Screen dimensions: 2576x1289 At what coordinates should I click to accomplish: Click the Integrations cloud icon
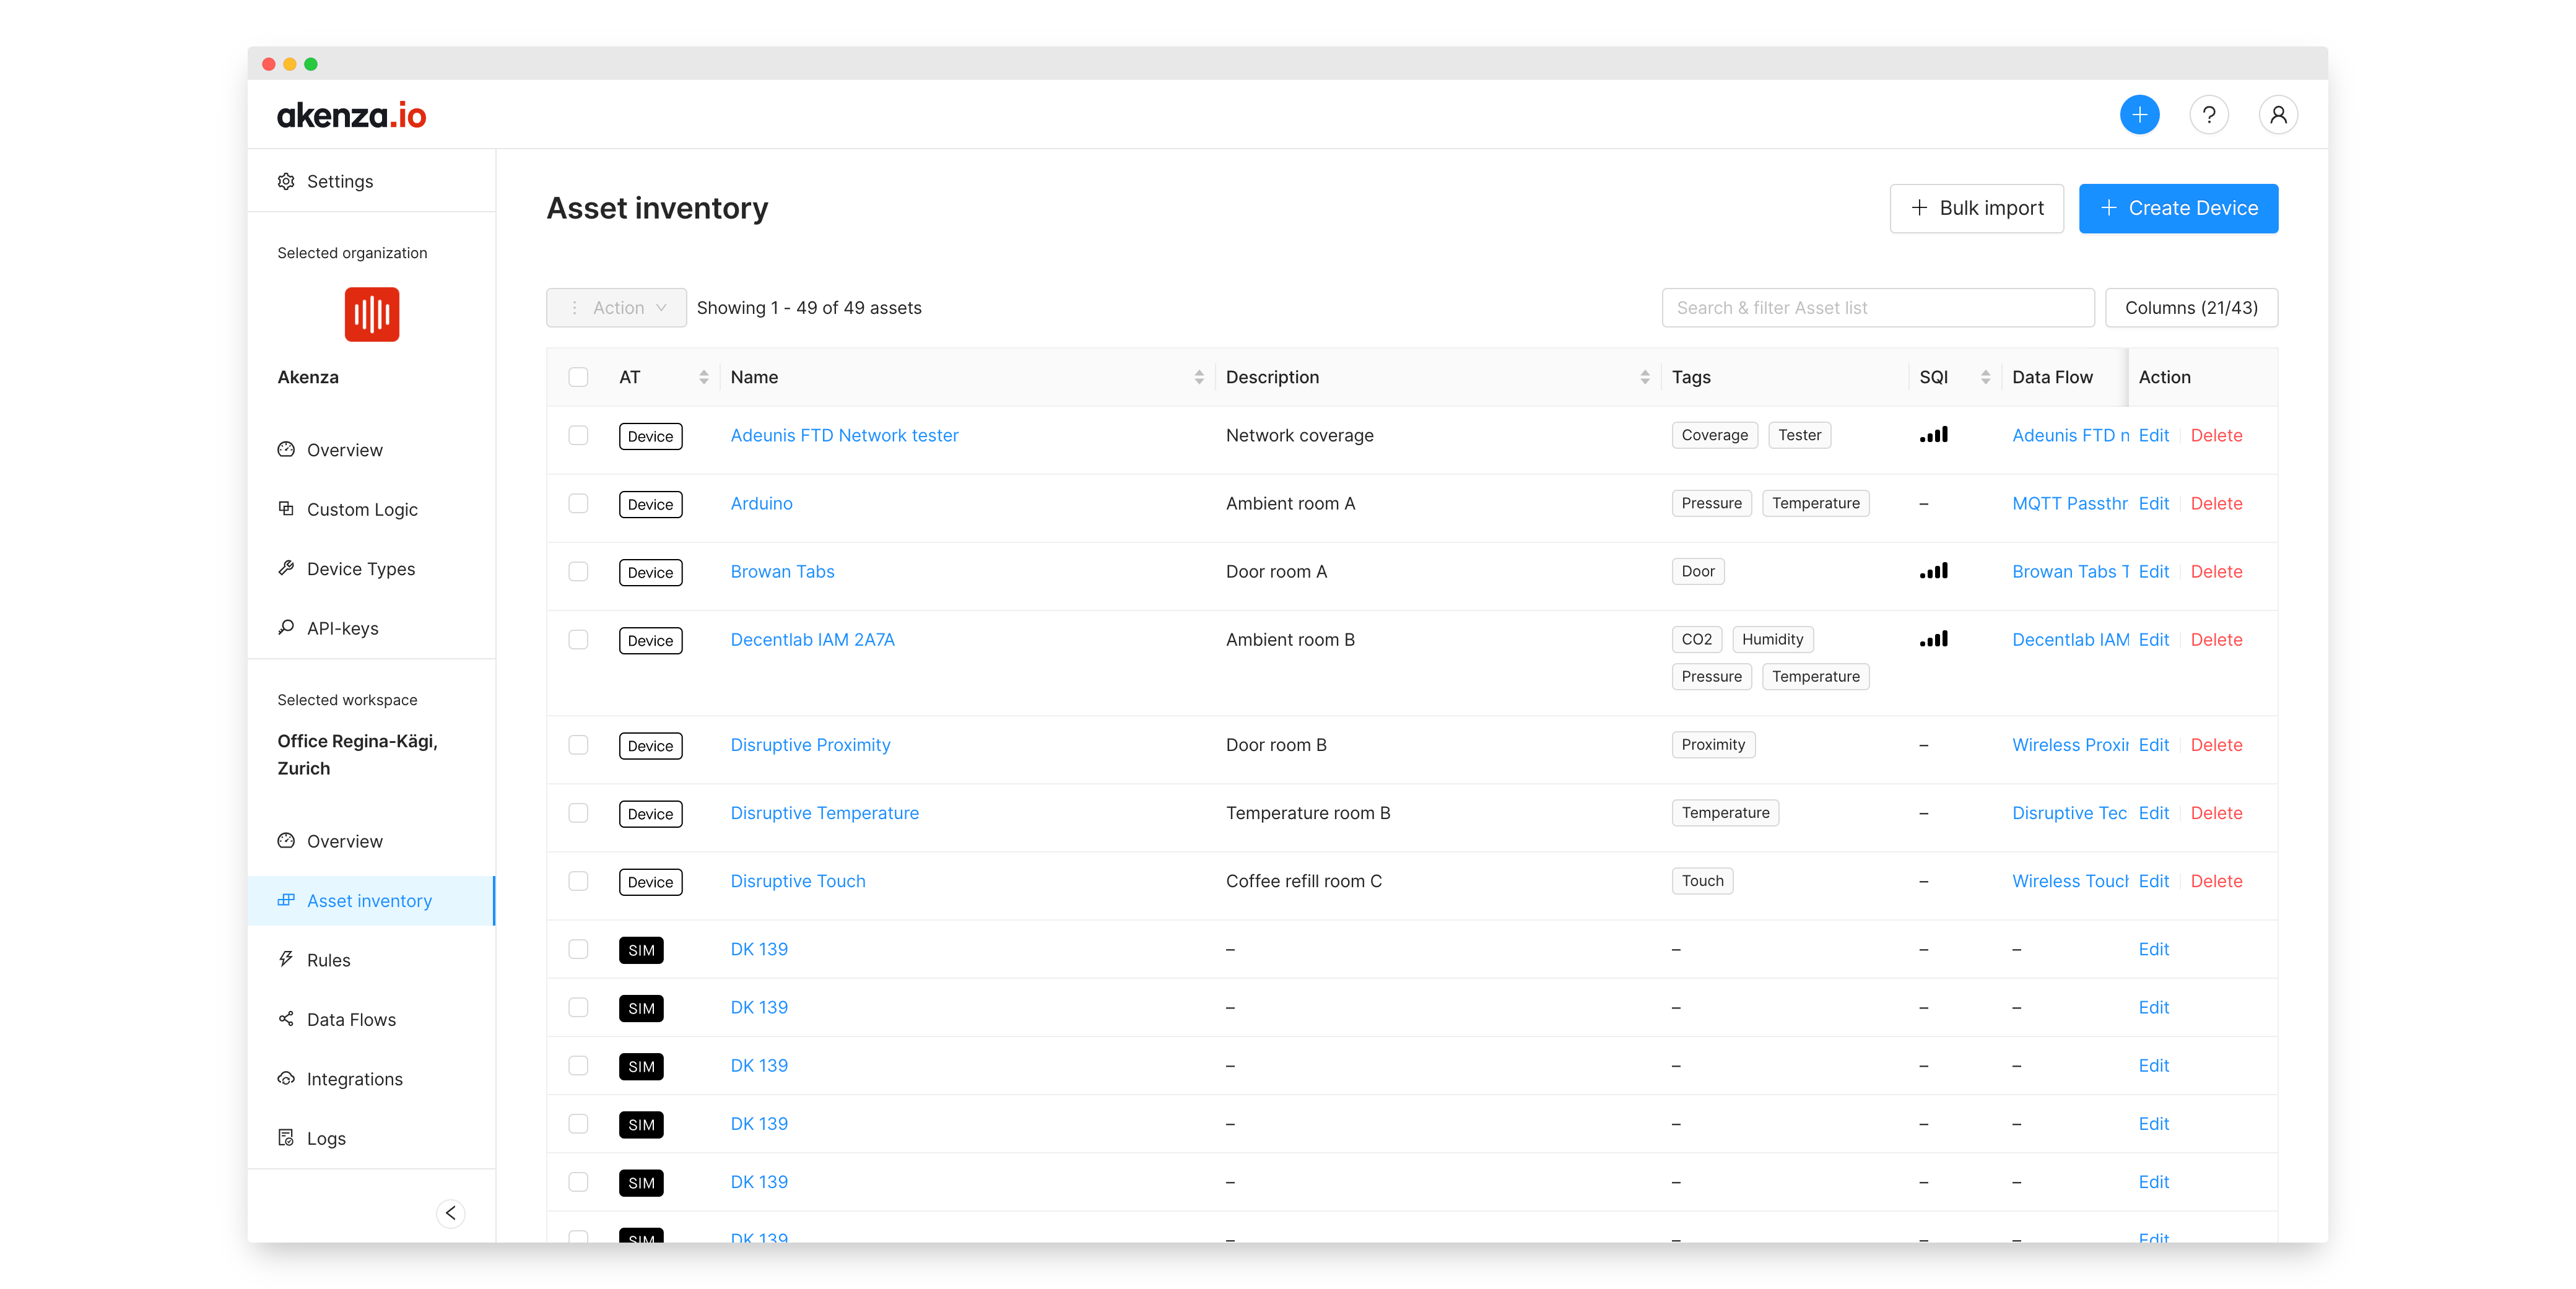point(286,1078)
